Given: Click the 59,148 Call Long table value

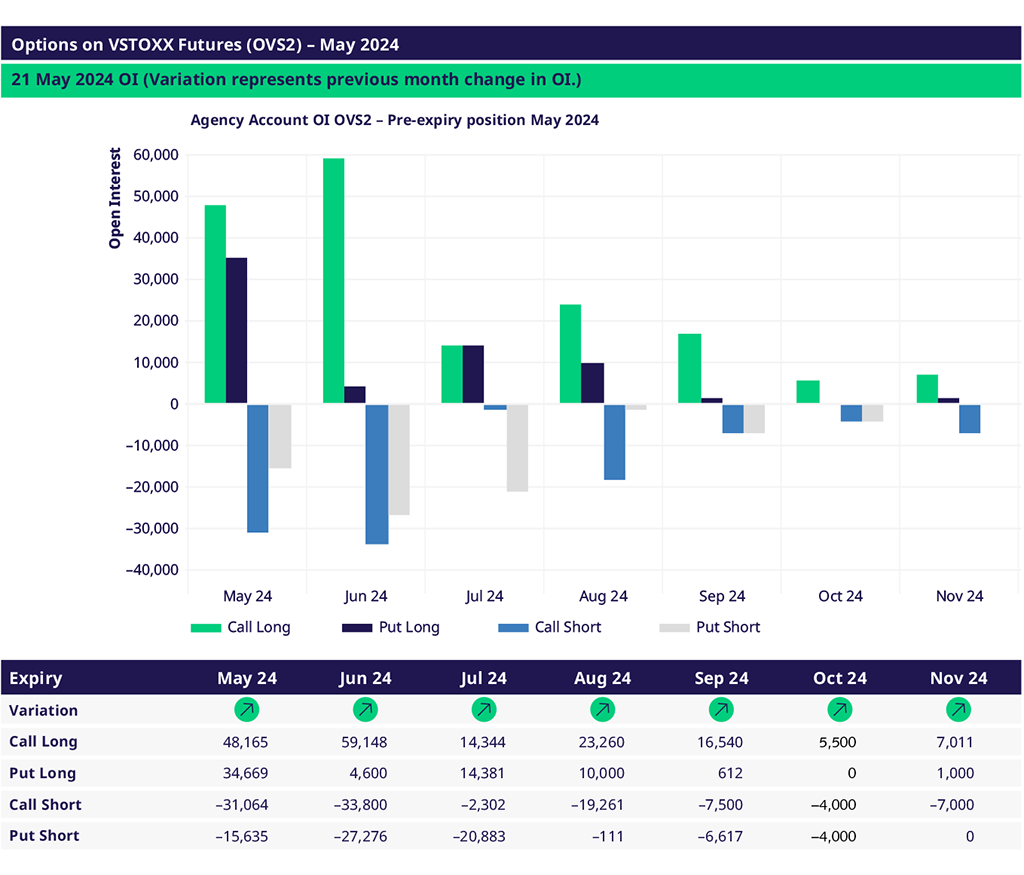Looking at the screenshot, I should pos(364,742).
